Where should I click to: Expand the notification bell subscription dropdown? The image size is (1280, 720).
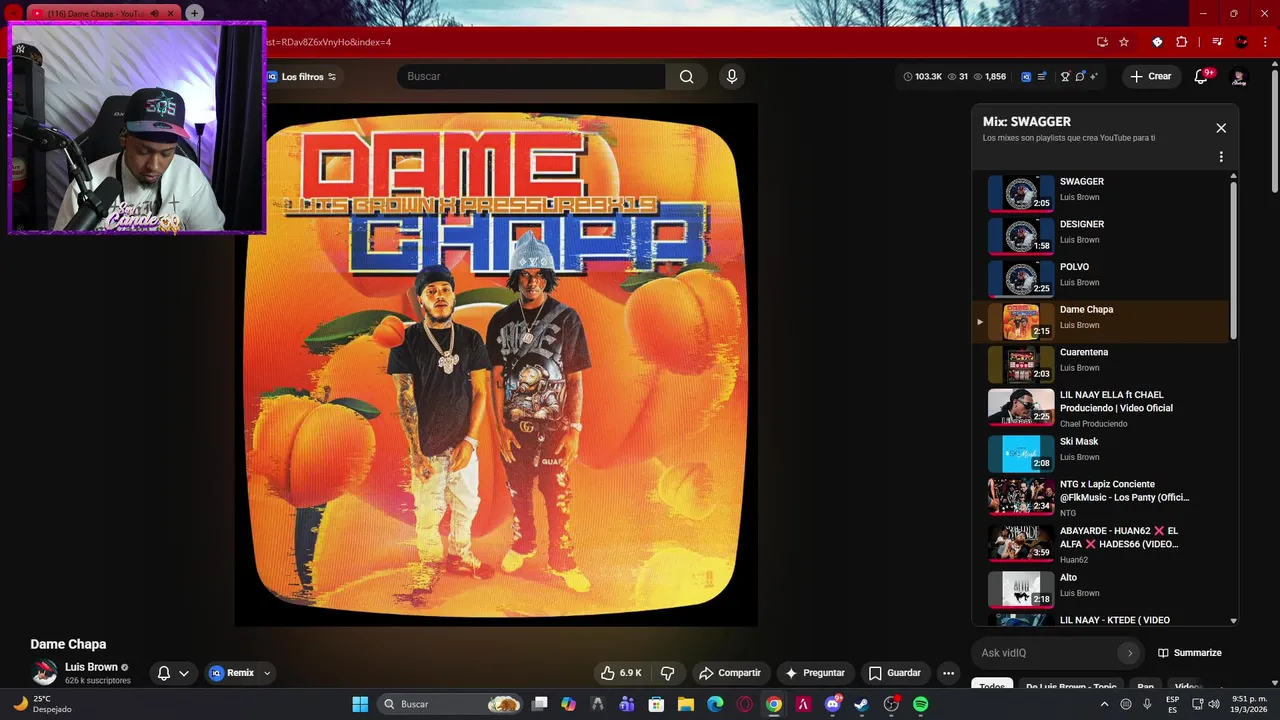pyautogui.click(x=184, y=673)
